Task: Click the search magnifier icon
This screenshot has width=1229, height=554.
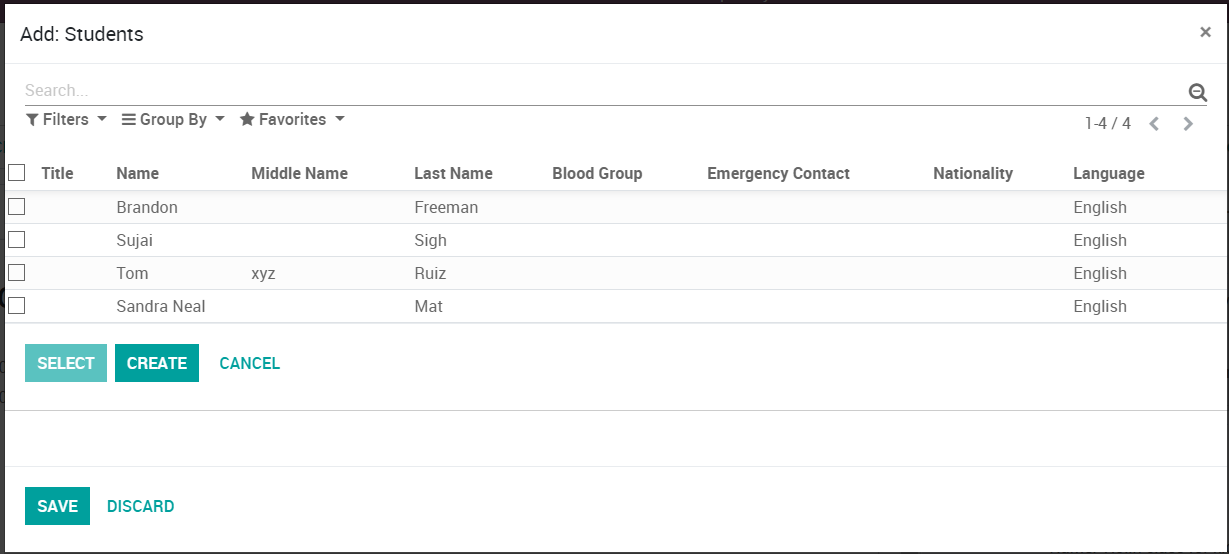Action: point(1197,93)
